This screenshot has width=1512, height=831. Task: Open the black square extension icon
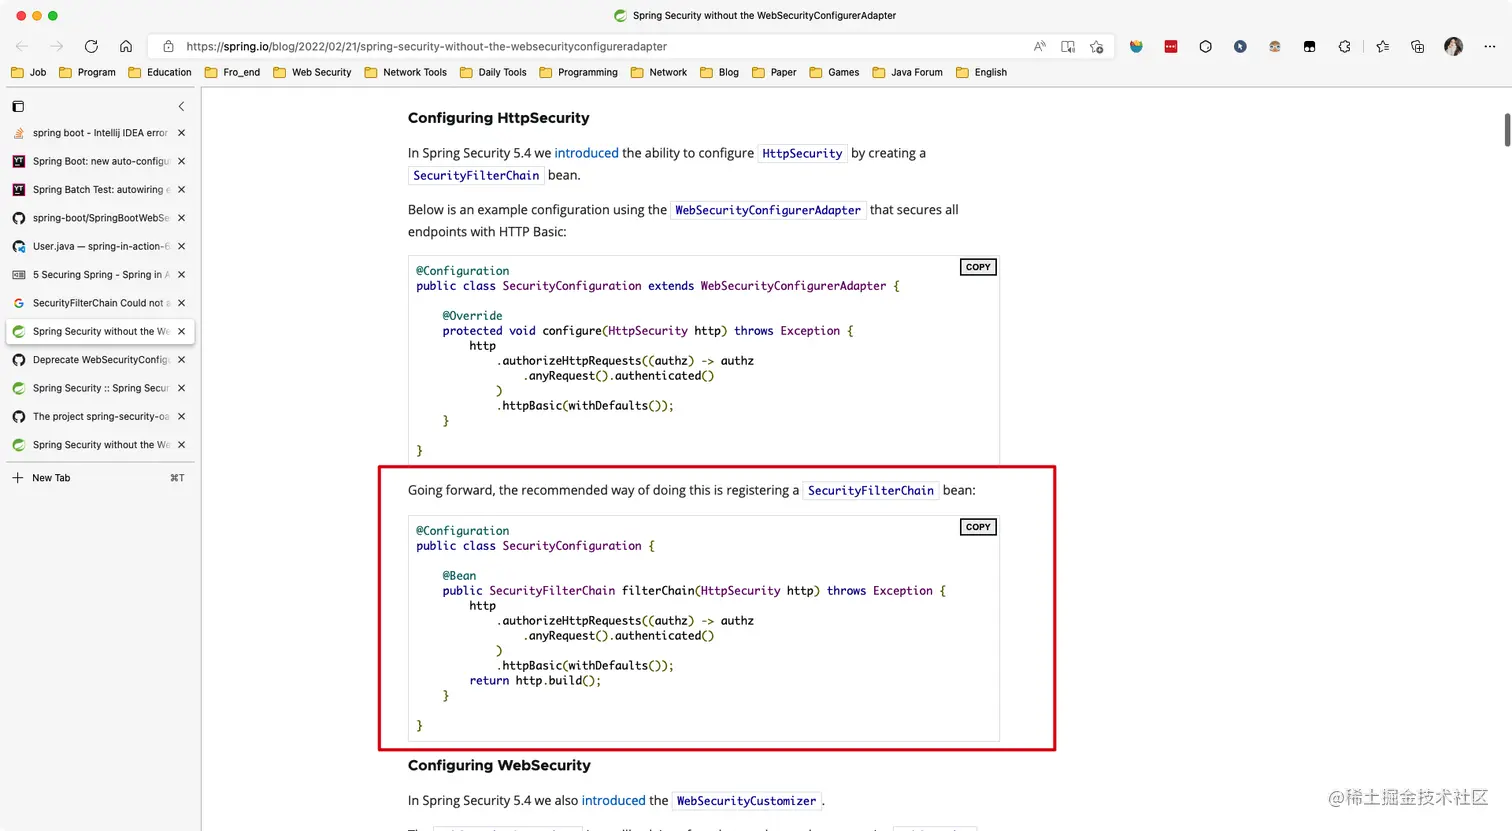point(1309,46)
